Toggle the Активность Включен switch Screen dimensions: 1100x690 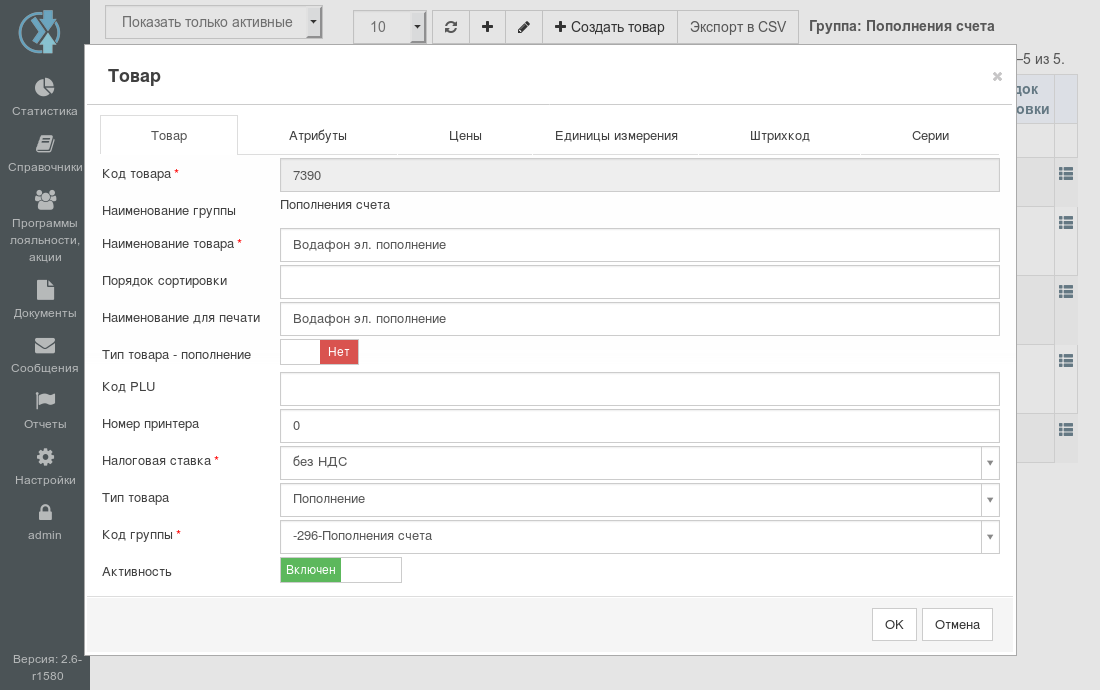(341, 570)
